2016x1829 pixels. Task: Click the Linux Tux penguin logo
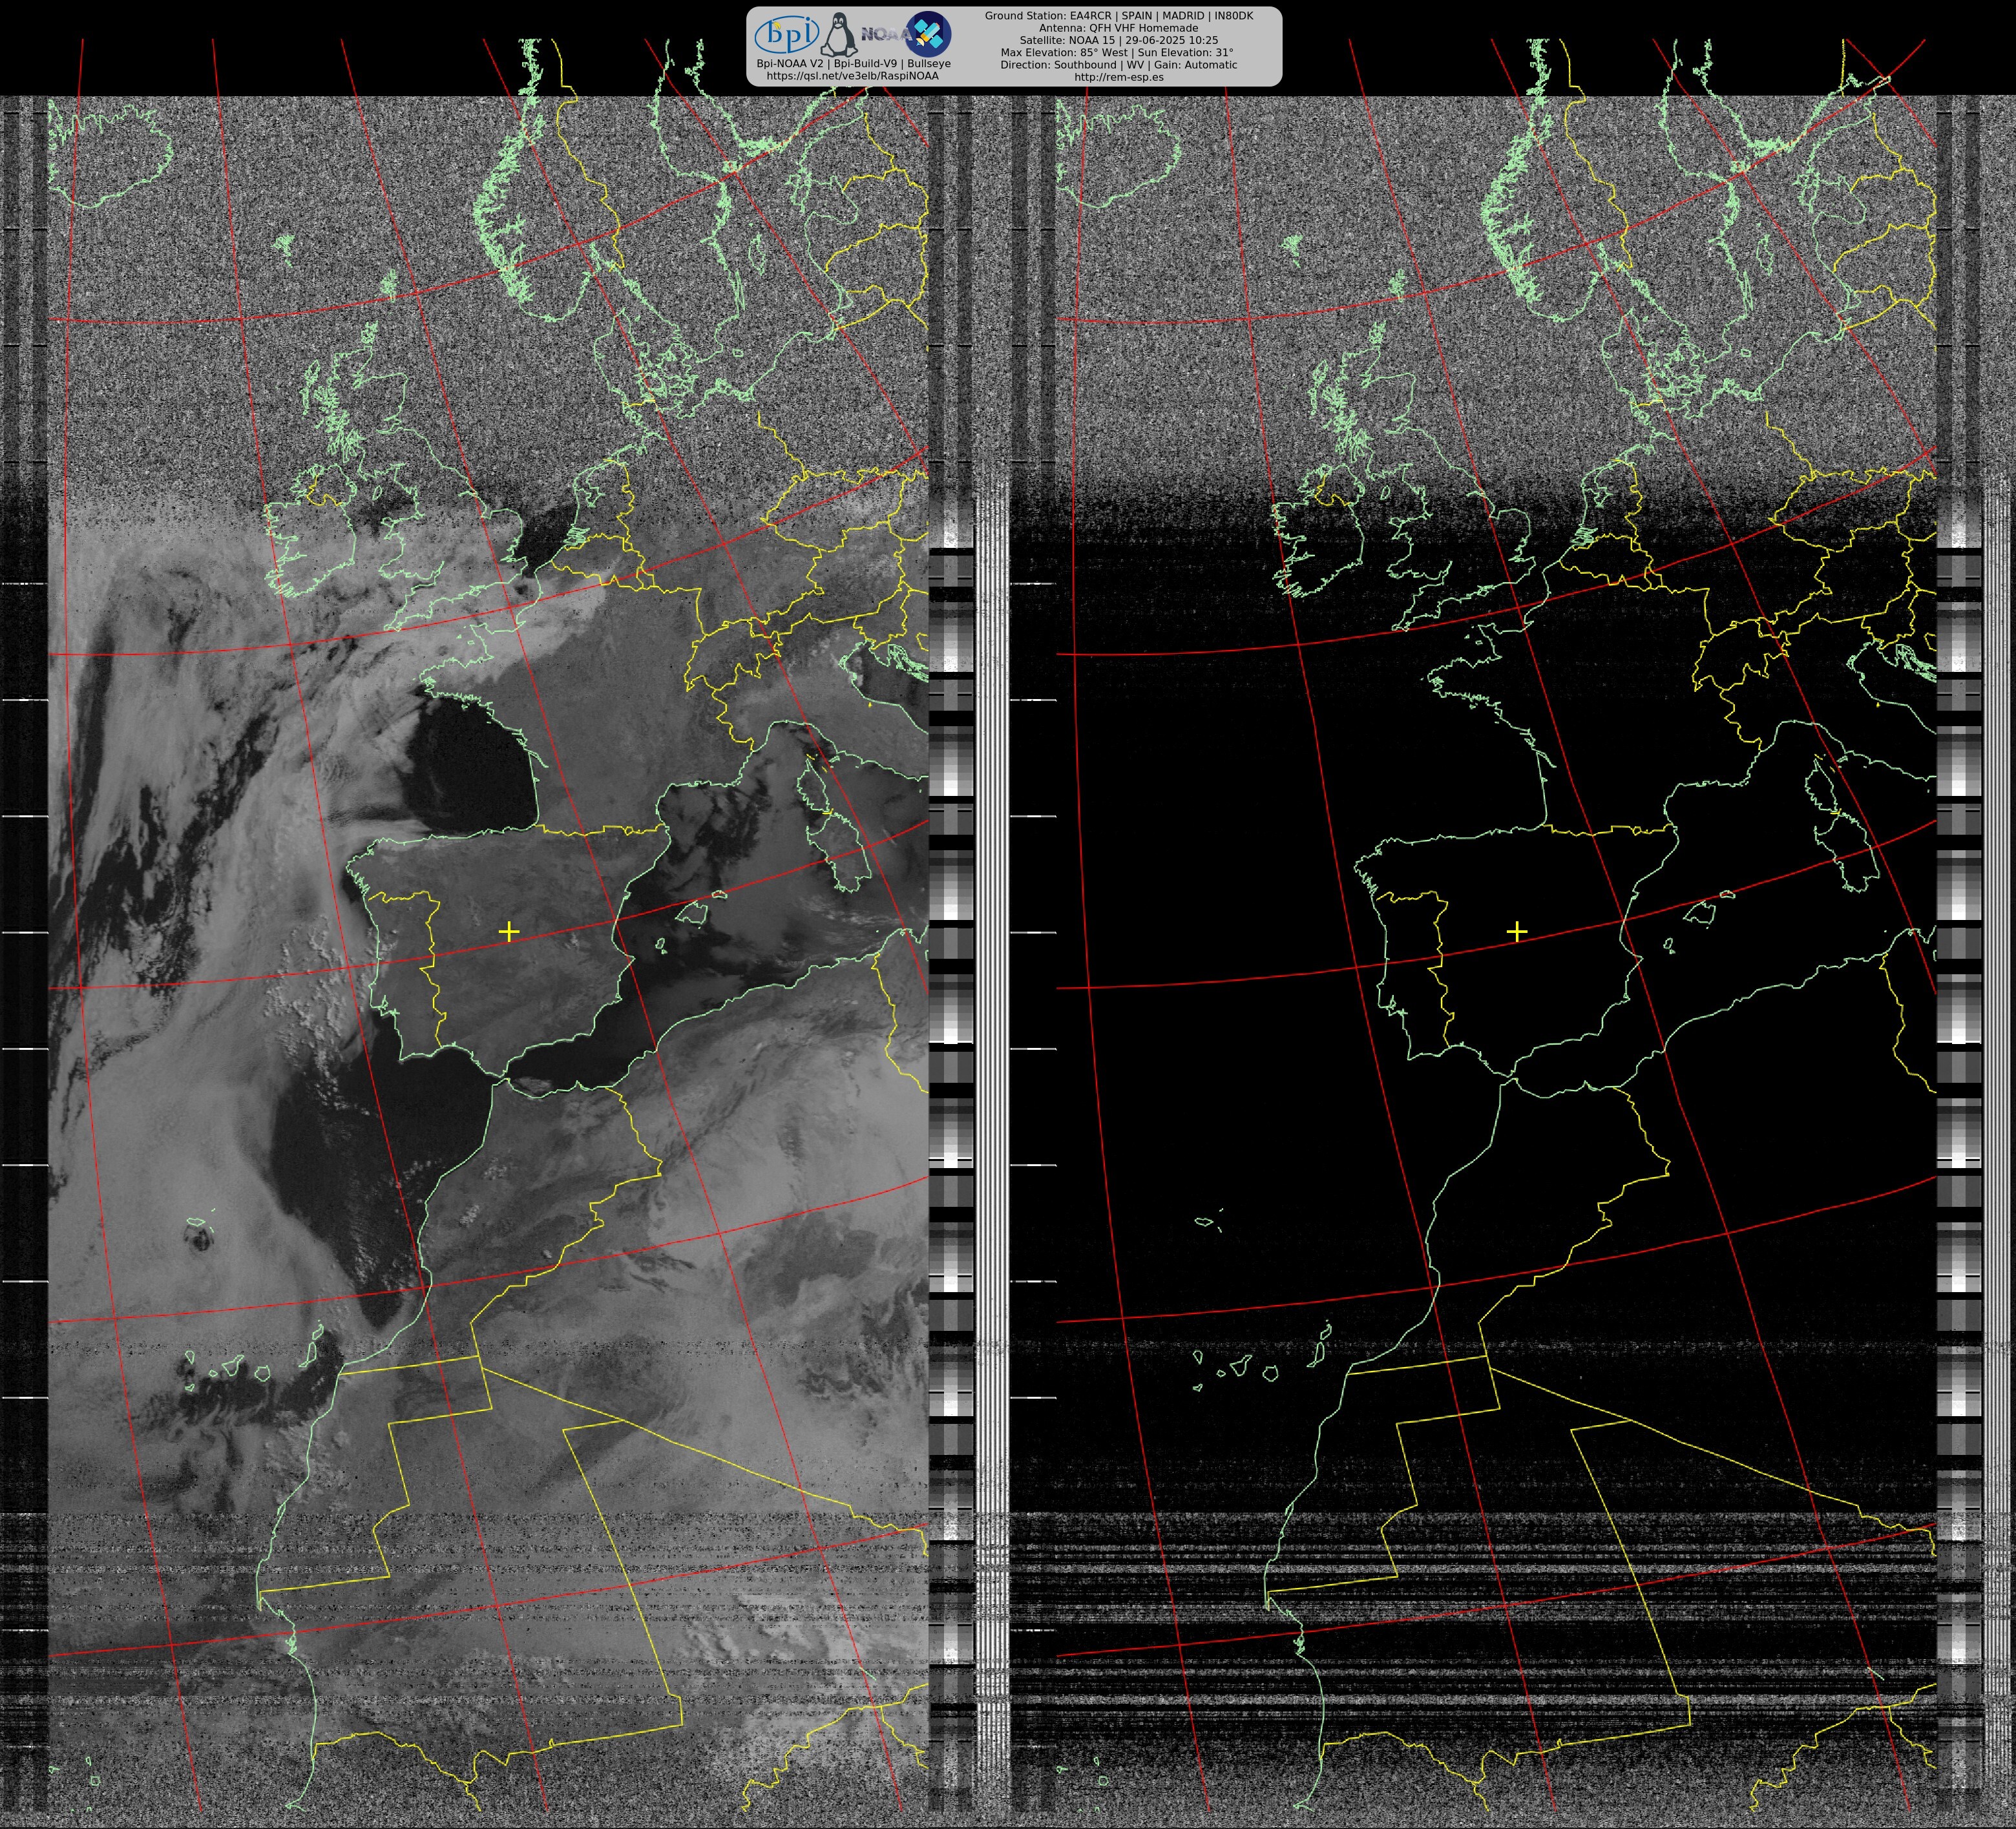tap(839, 35)
